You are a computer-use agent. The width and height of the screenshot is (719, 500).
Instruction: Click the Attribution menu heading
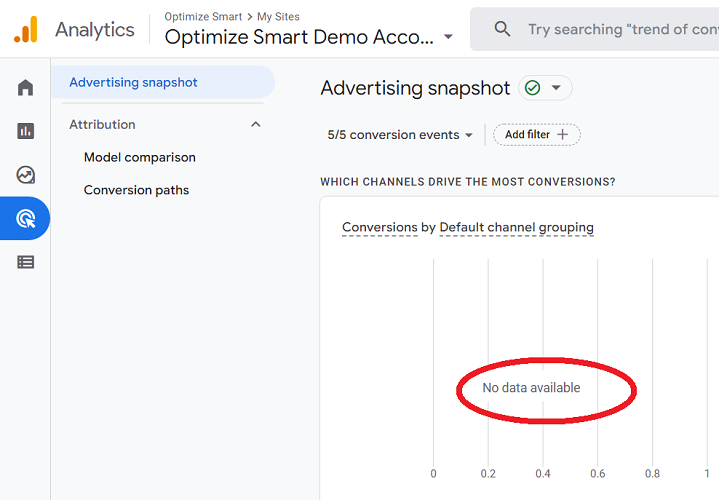point(102,124)
